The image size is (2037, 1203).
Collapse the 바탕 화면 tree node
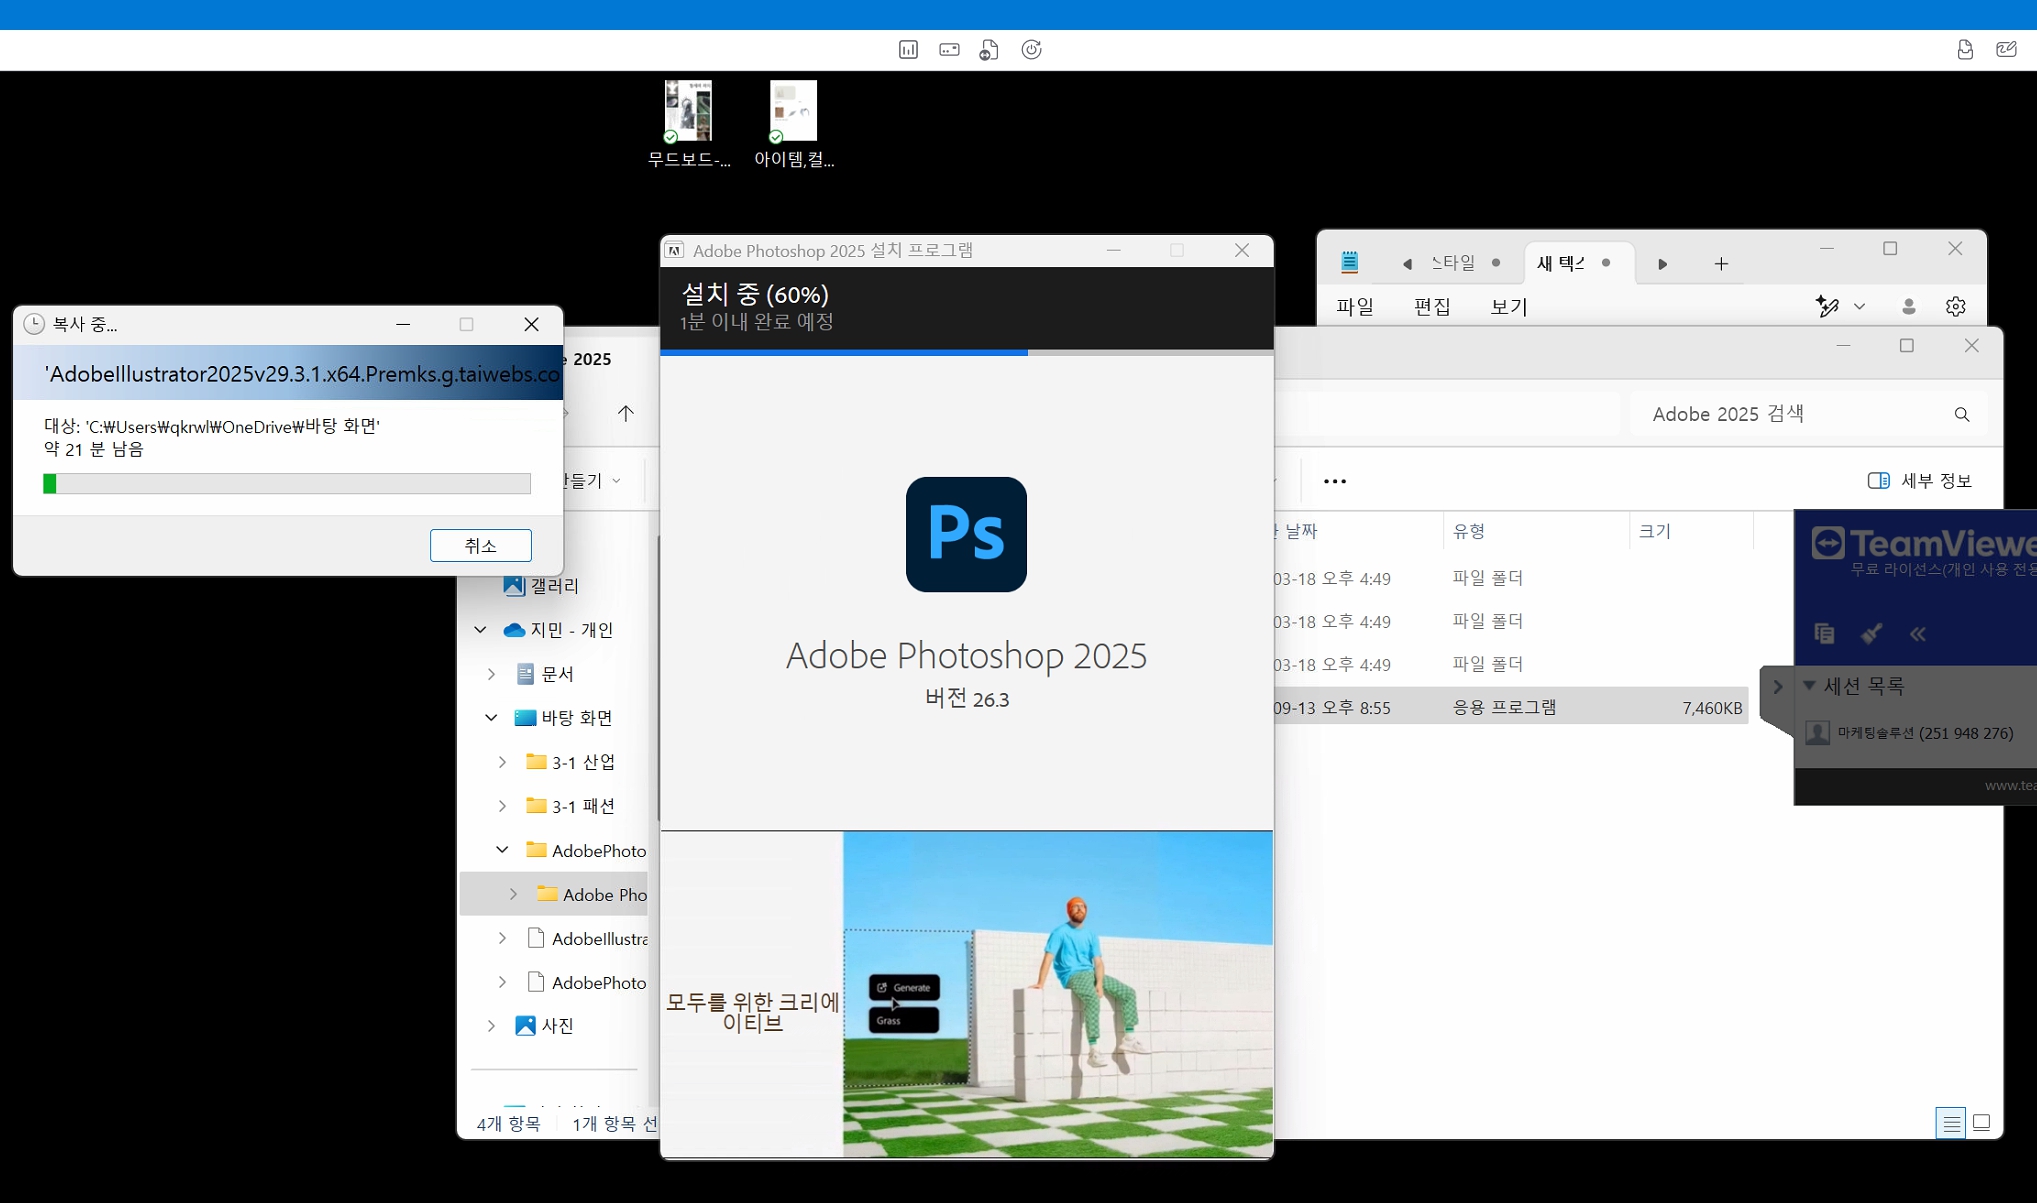491,718
